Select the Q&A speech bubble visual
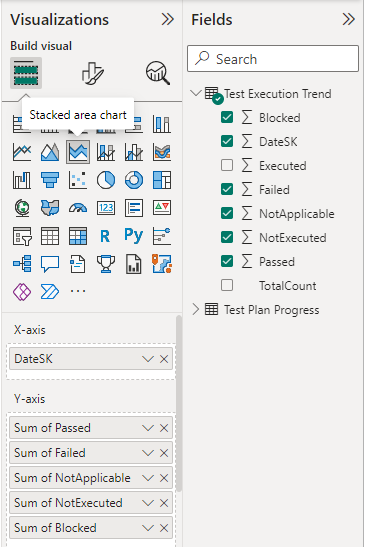This screenshot has width=365, height=548. pos(50,264)
